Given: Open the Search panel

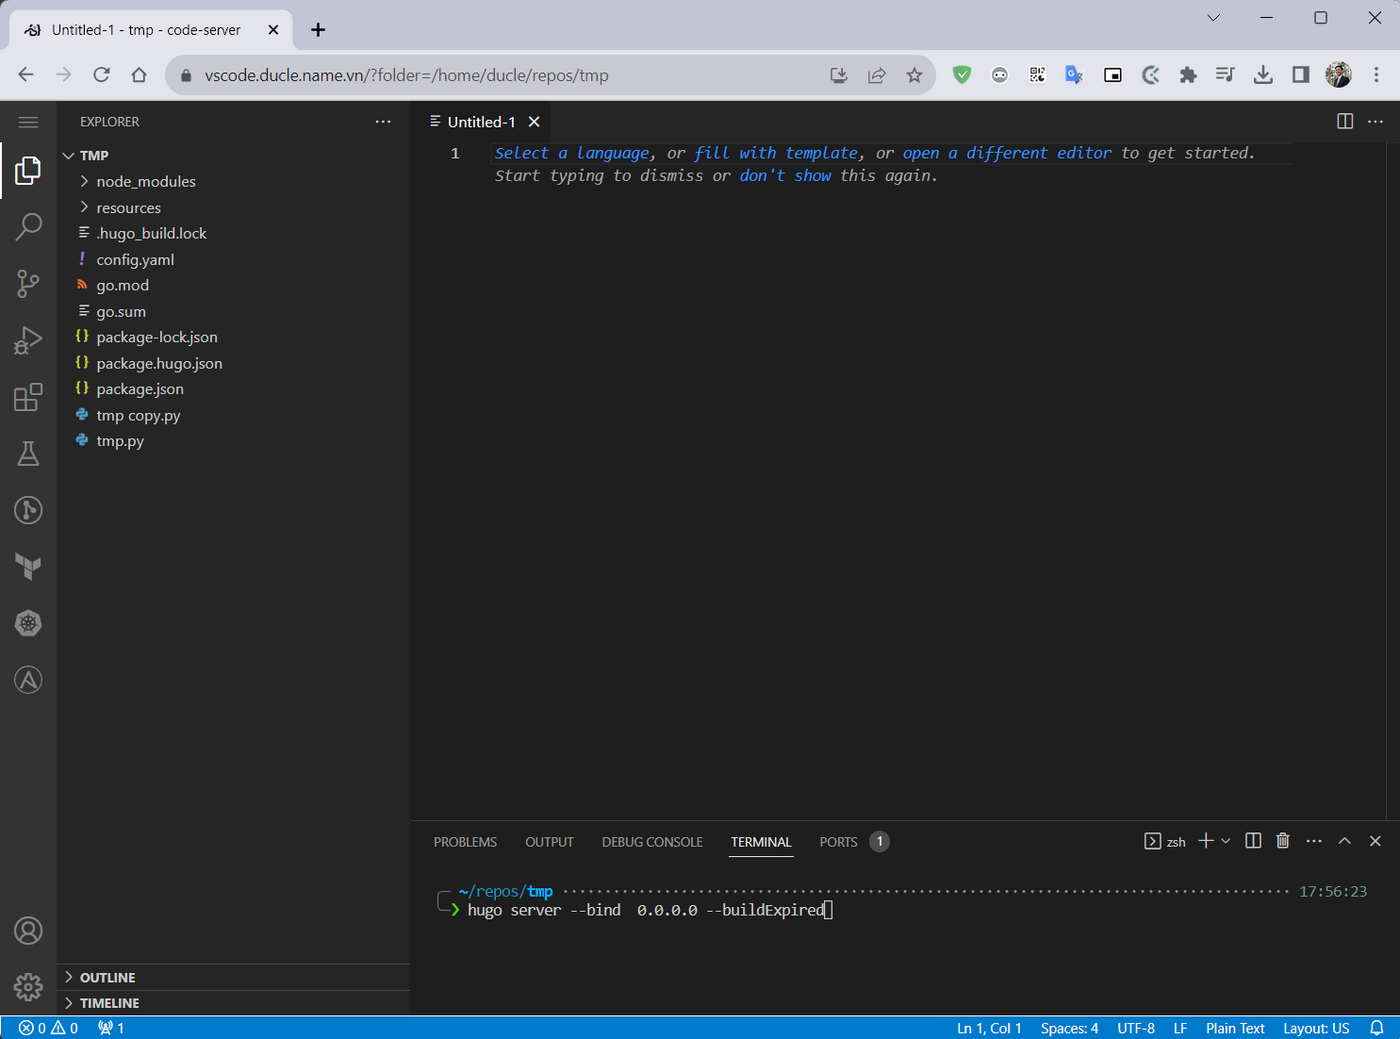Looking at the screenshot, I should pyautogui.click(x=28, y=227).
